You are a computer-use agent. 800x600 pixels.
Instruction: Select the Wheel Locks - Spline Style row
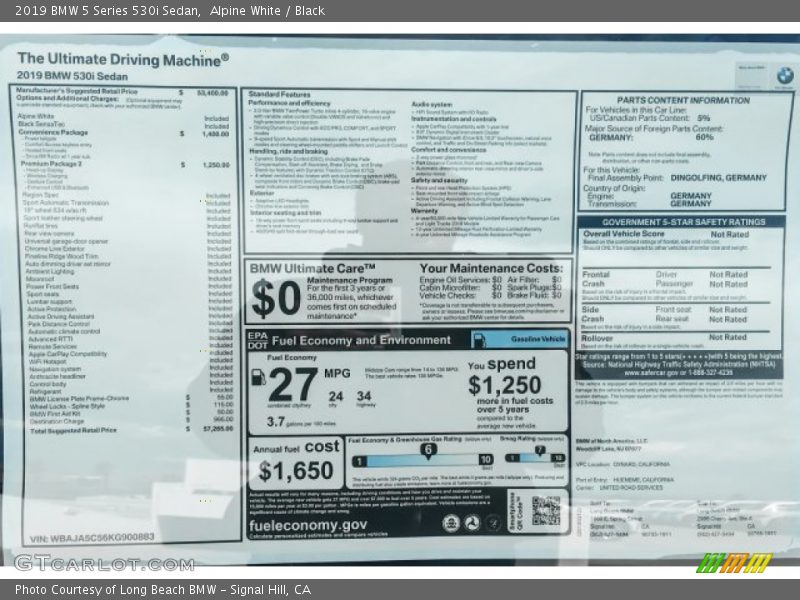[x=132, y=406]
